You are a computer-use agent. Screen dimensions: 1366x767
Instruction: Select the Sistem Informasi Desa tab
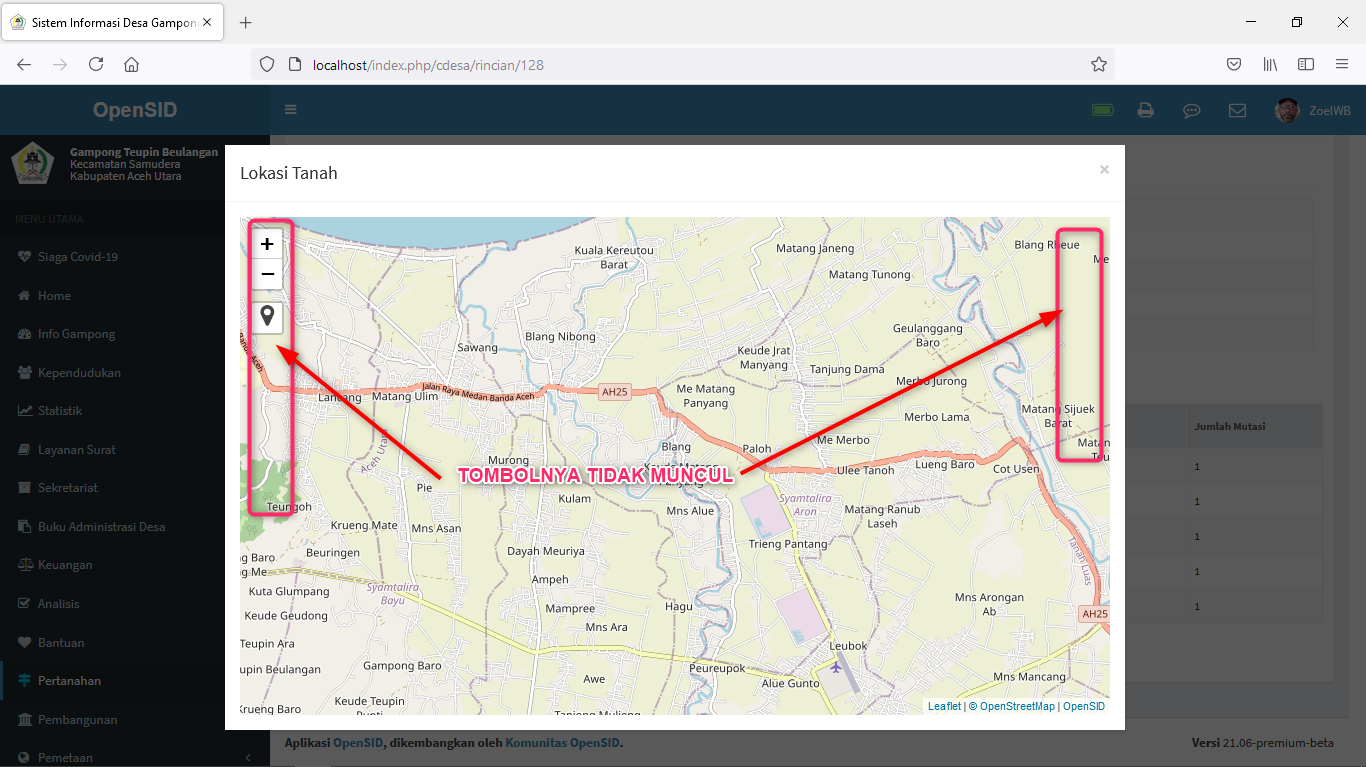coord(113,22)
